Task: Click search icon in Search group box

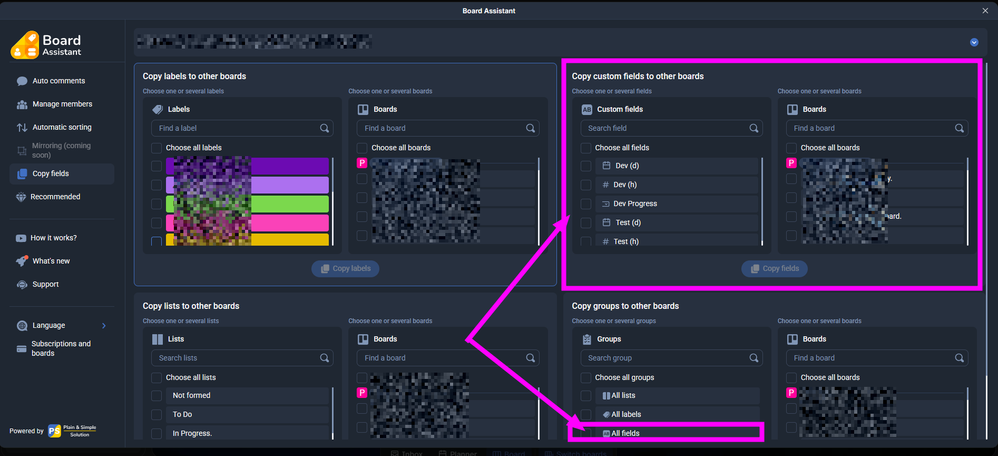Action: pyautogui.click(x=754, y=358)
